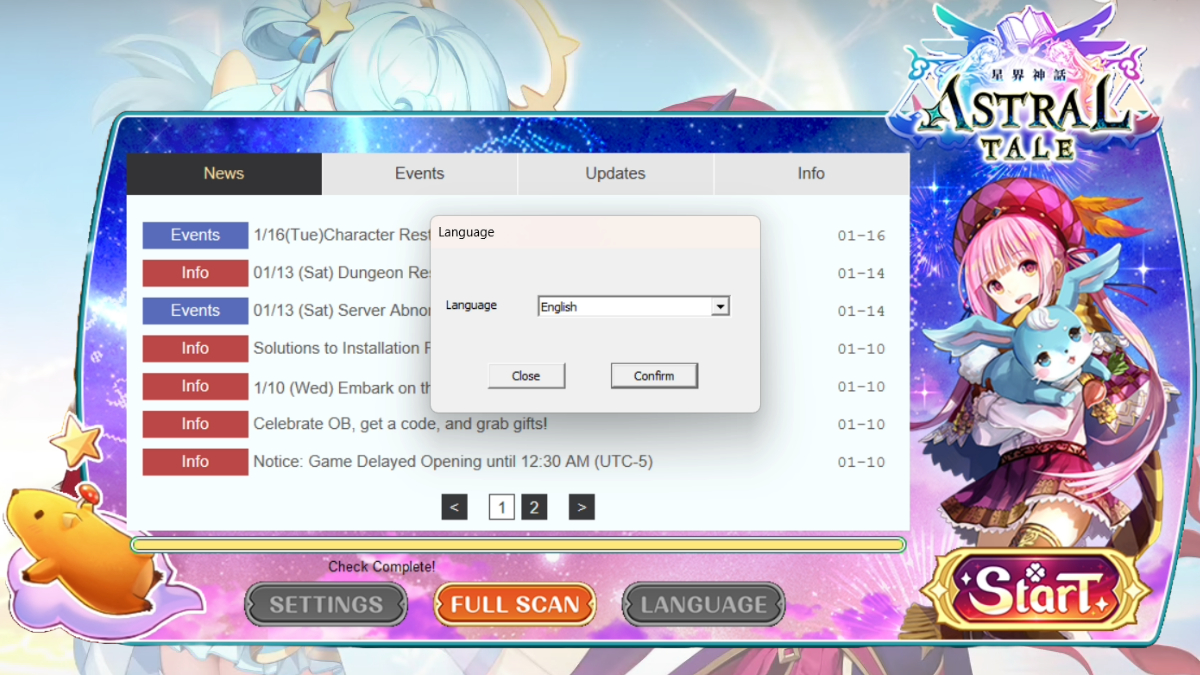Select the Info news tab
Screen dimensions: 1200x675
810,173
